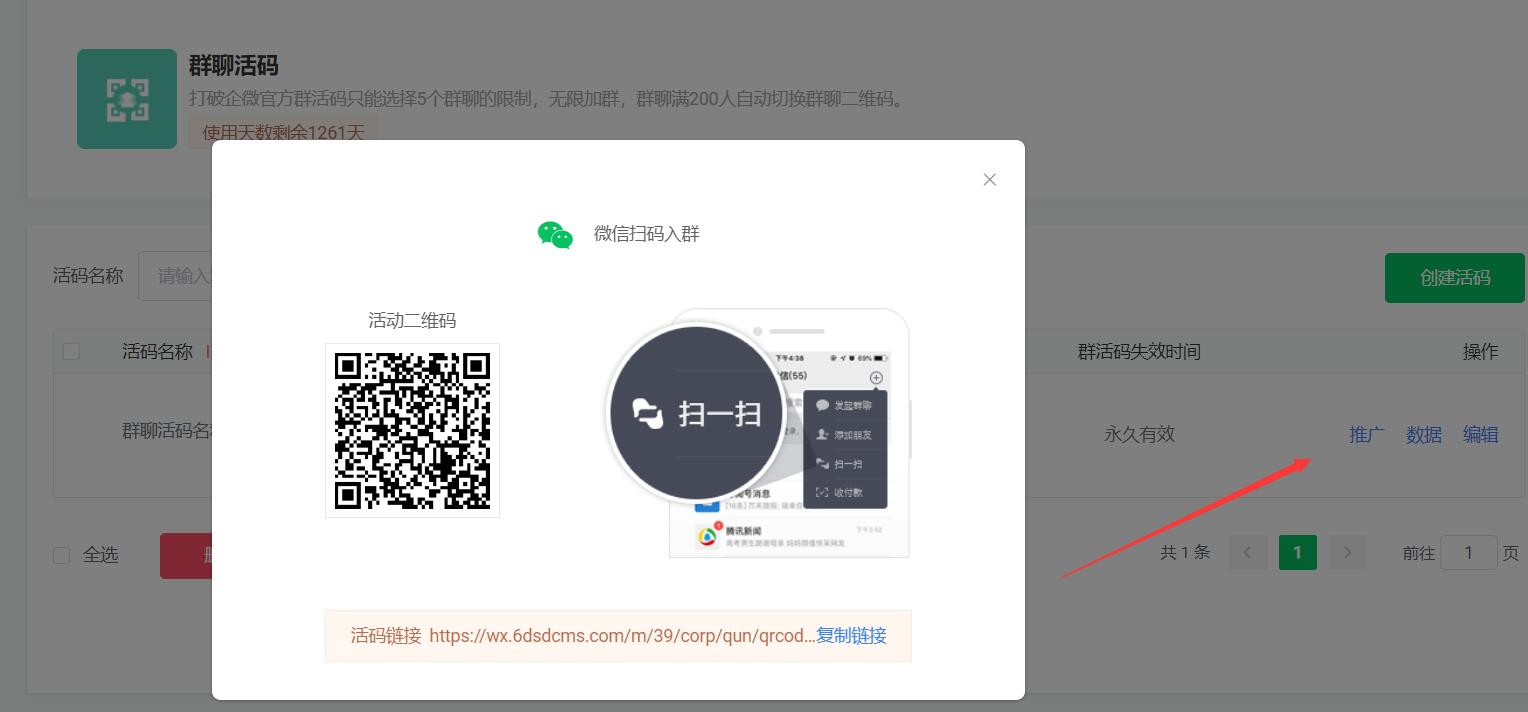1528x712 pixels.
Task: Click the red delete button beside 全选
Action: [x=186, y=555]
